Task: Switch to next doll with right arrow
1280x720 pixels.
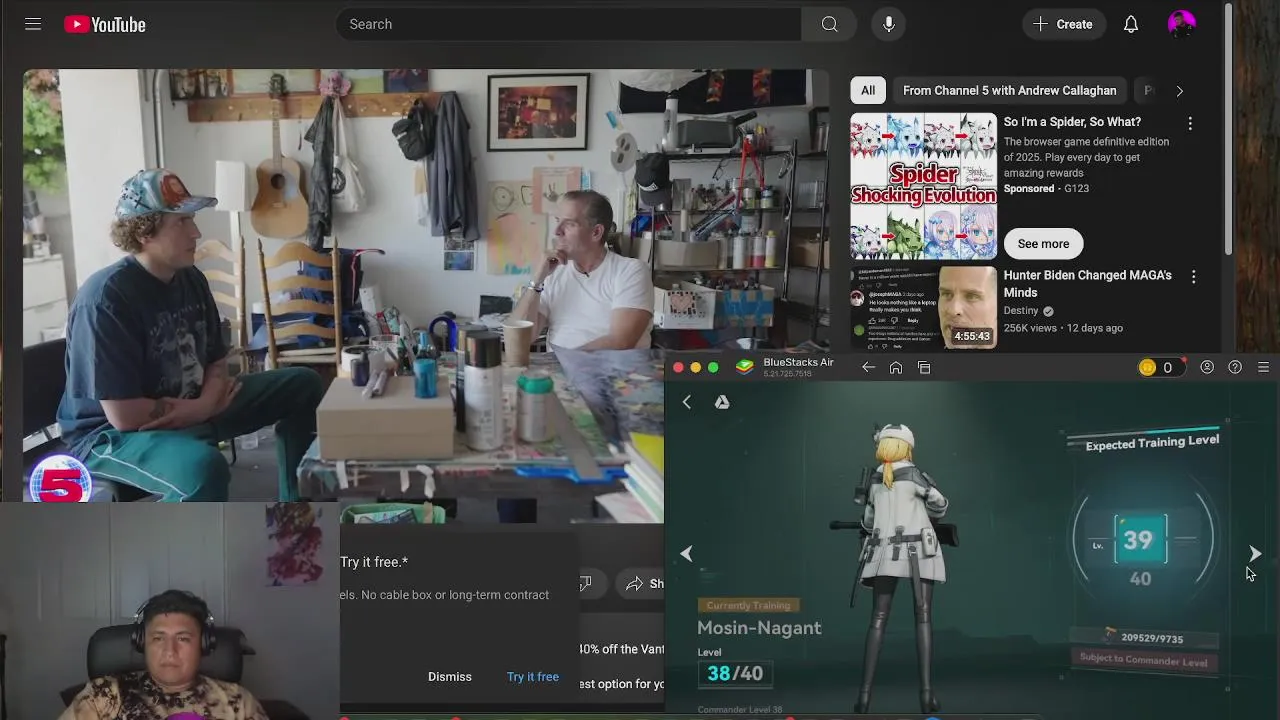Action: click(1255, 553)
